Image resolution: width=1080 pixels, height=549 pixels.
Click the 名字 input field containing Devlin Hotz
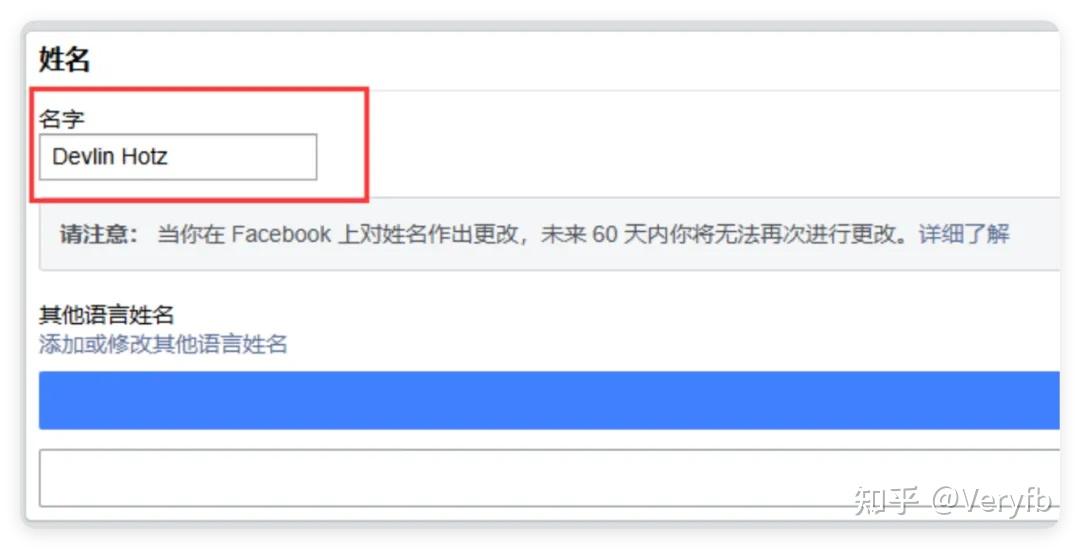[178, 157]
